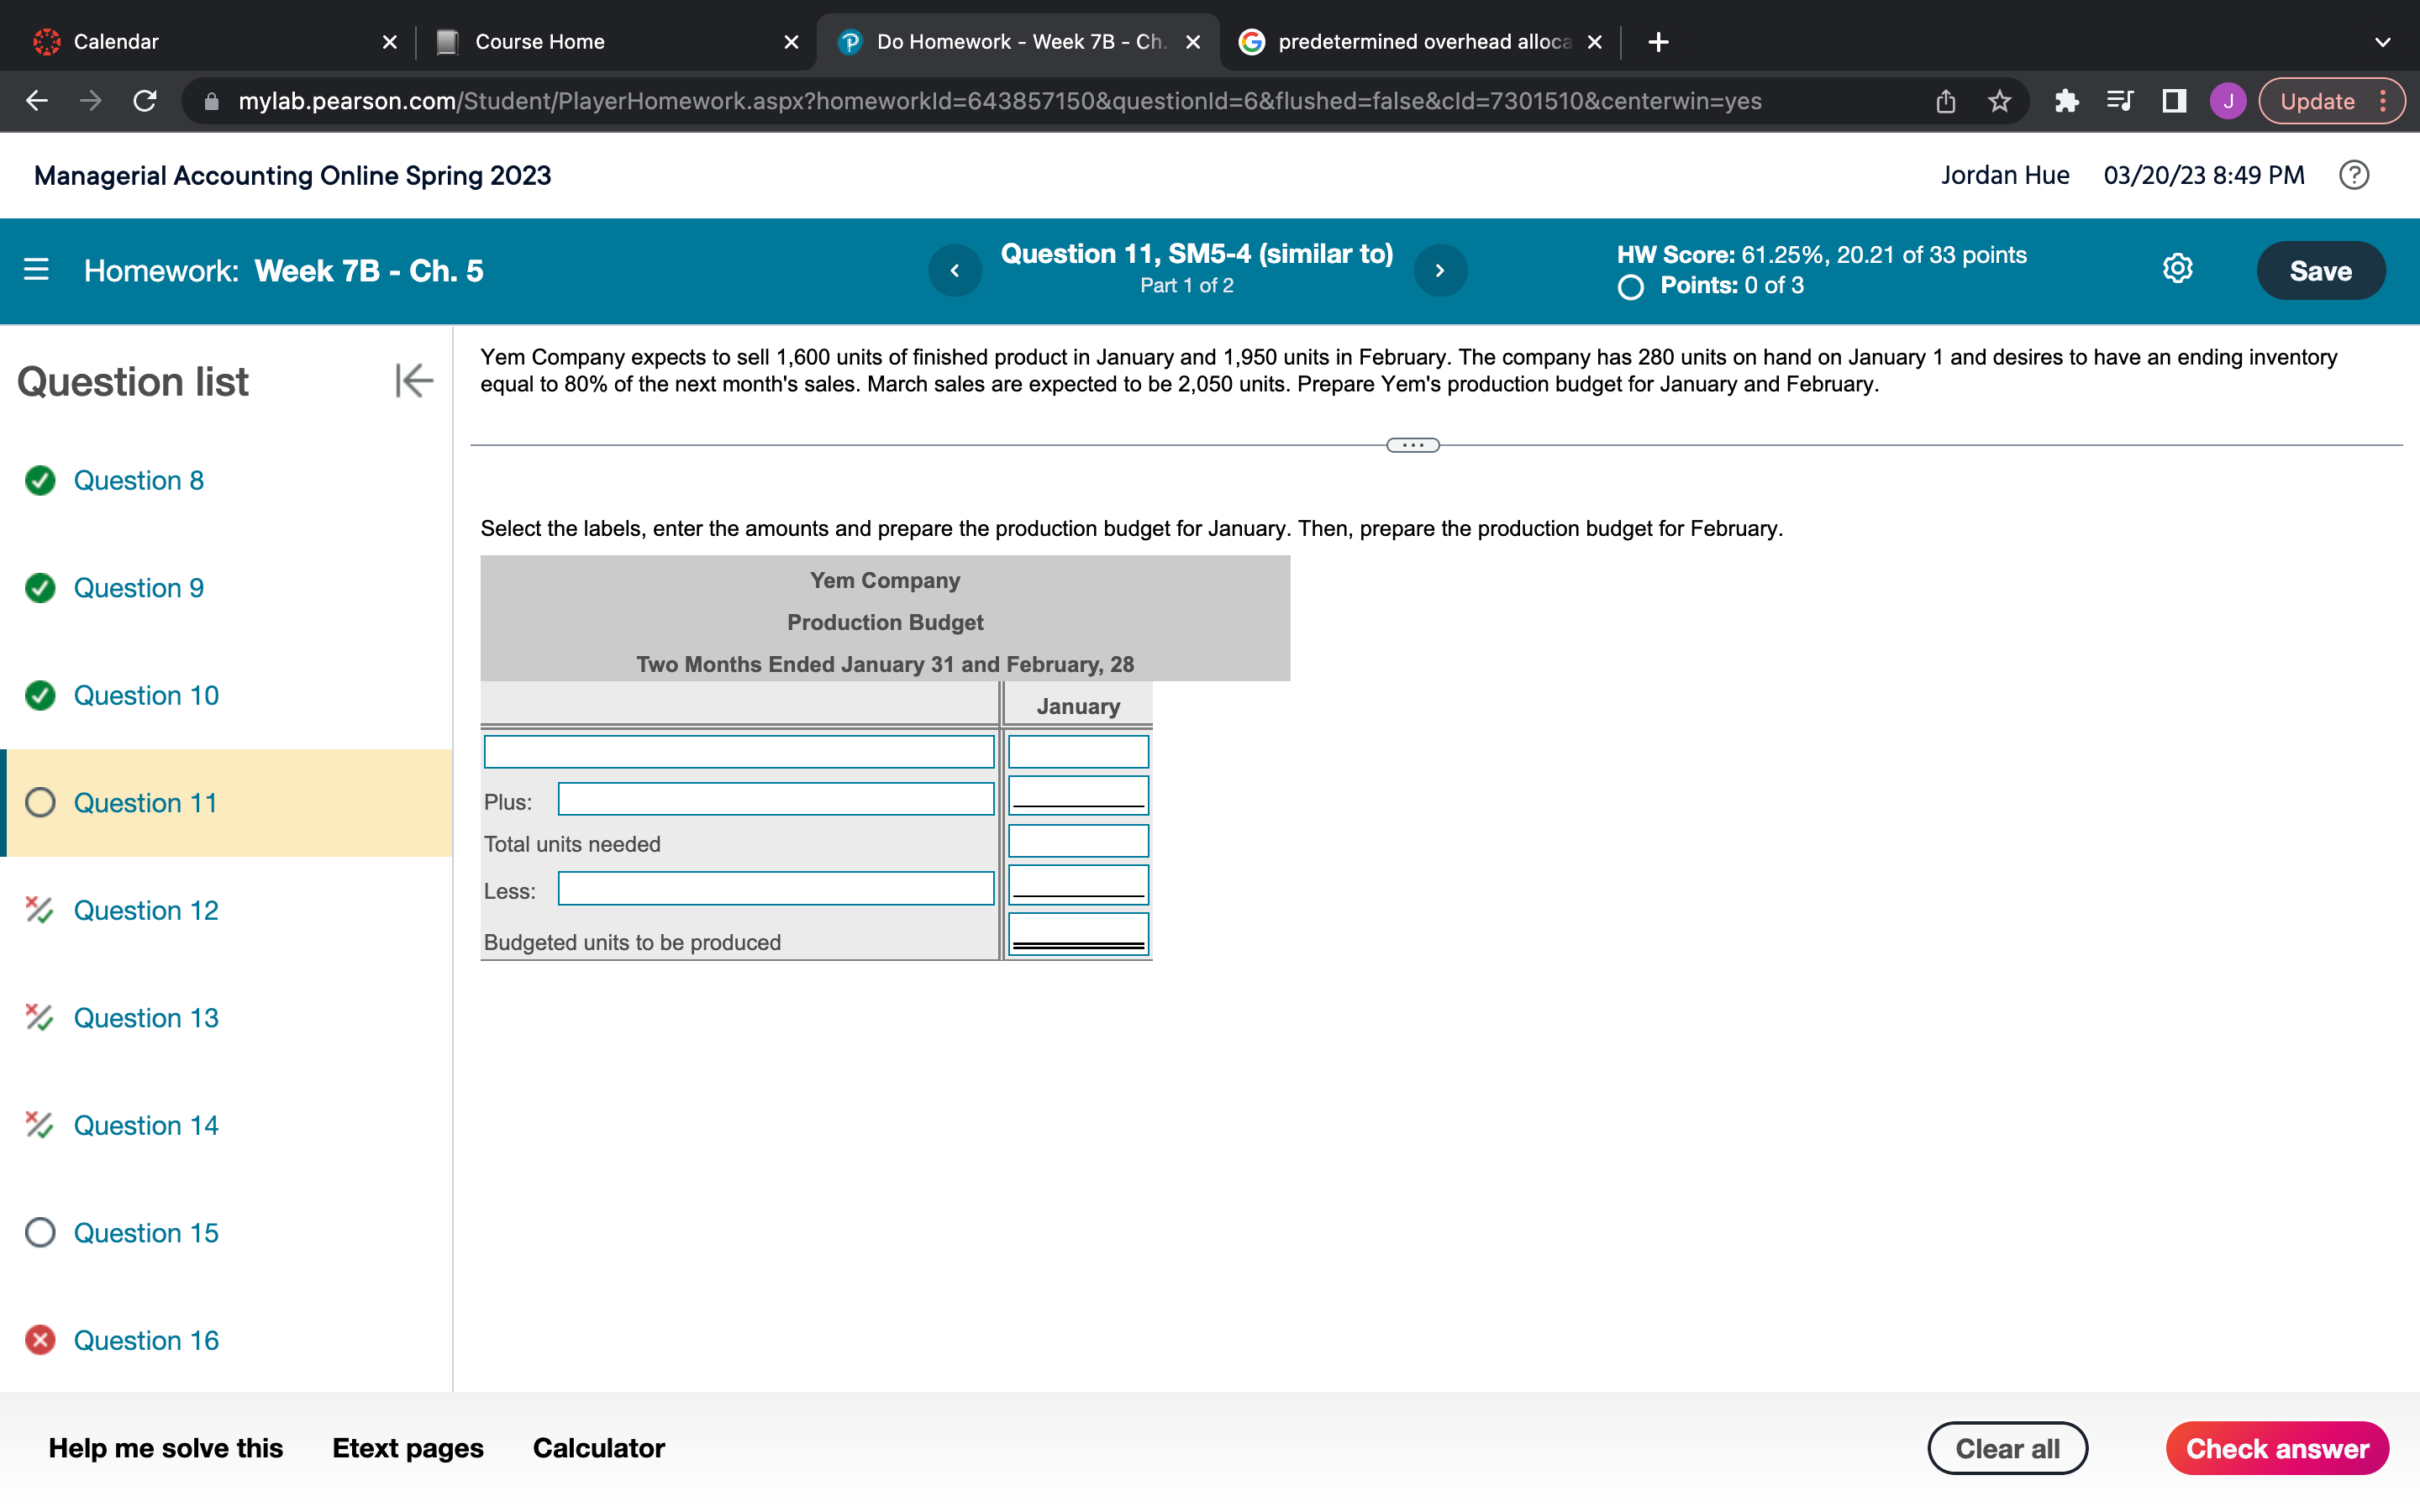Open the settings gear icon
The width and height of the screenshot is (2420, 1512).
coord(2177,269)
